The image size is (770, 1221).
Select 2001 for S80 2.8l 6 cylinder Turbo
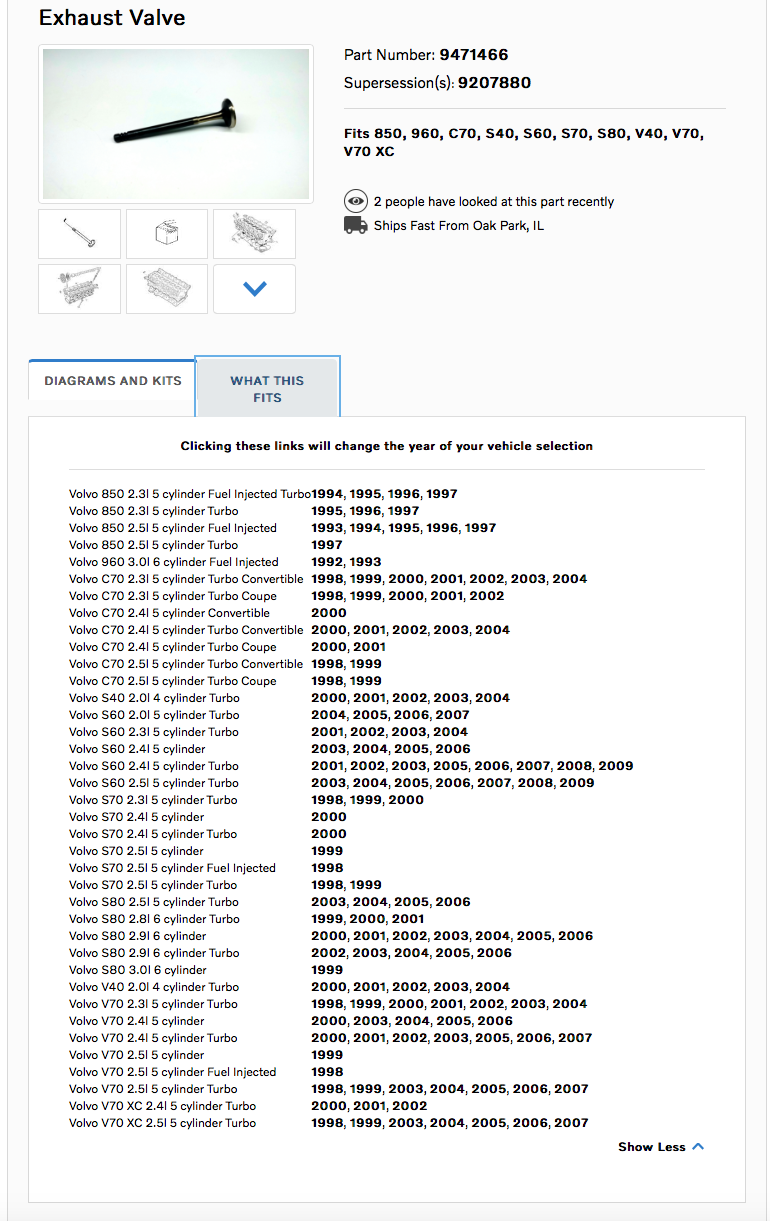pyautogui.click(x=408, y=919)
